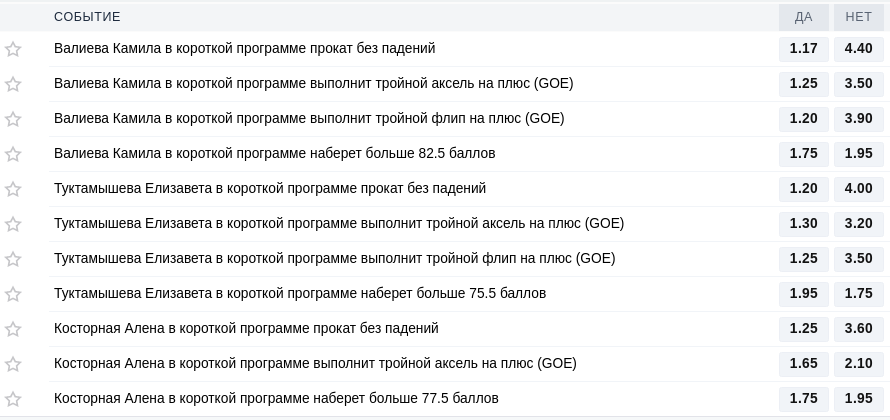Select ДА 1.25 for Валиева тройной аксель

tap(803, 84)
